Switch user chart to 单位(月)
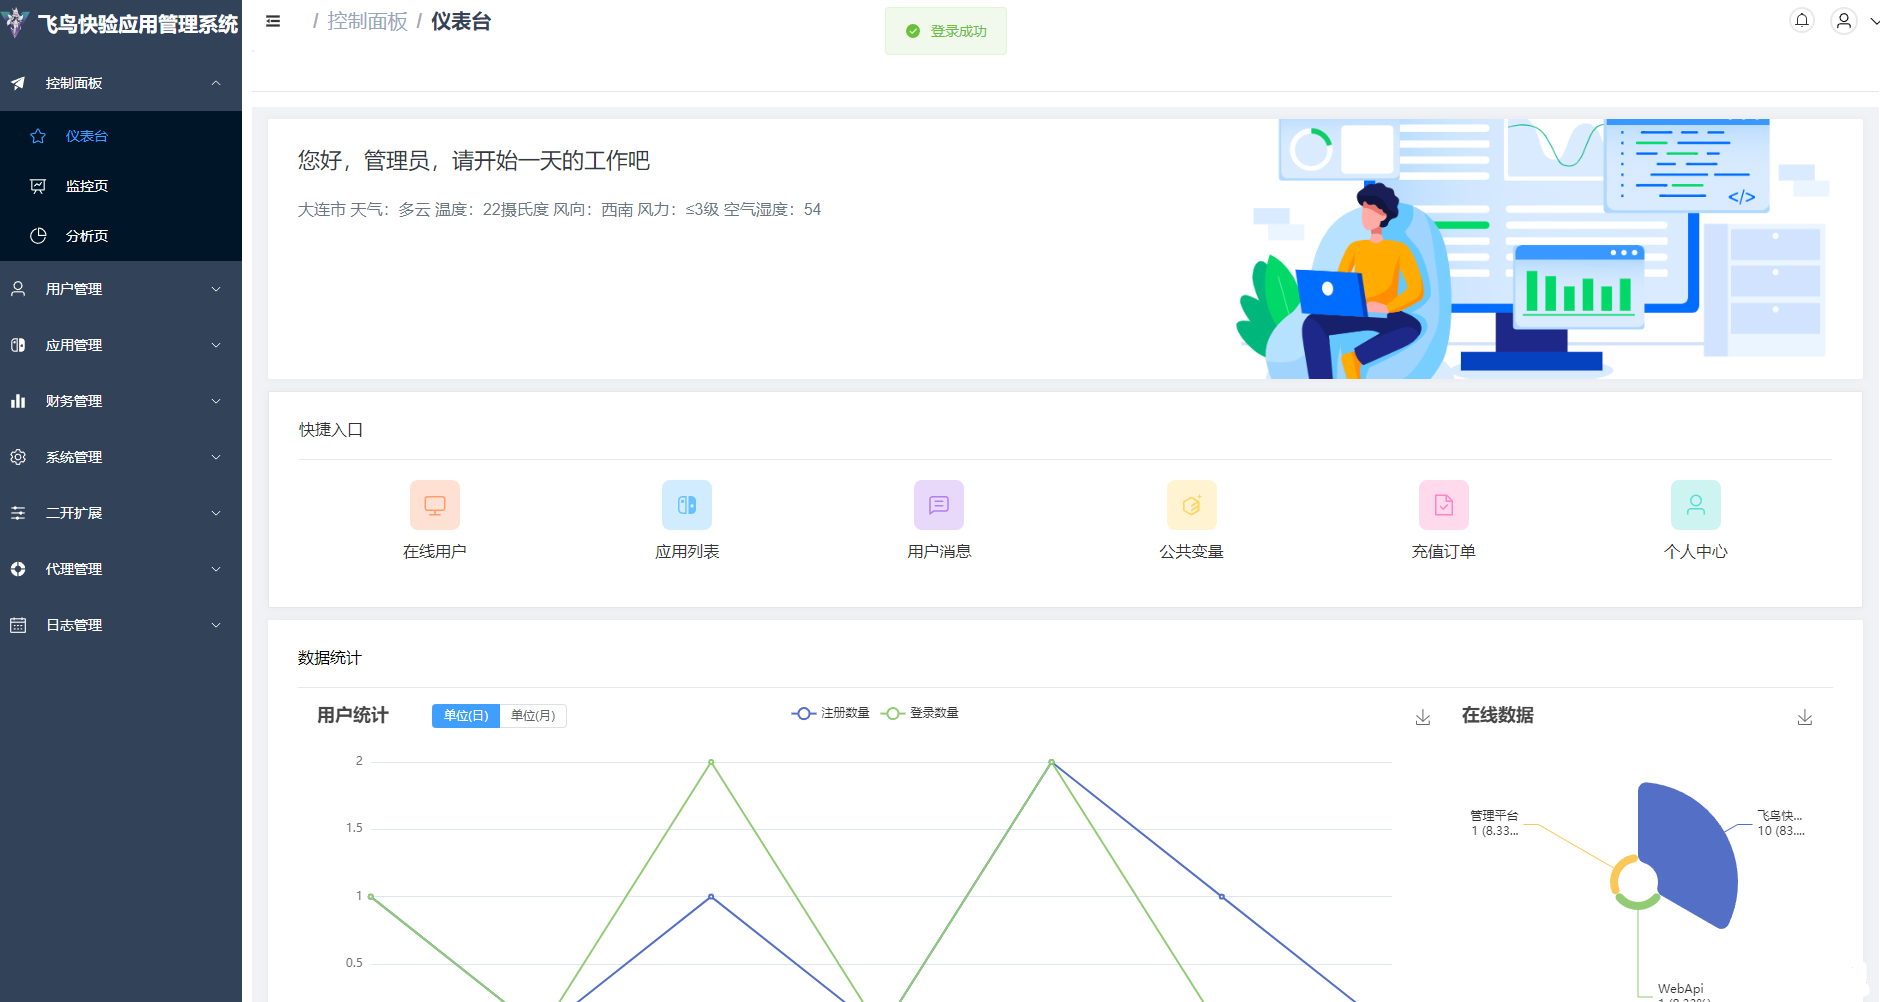The height and width of the screenshot is (1002, 1880). (x=533, y=715)
